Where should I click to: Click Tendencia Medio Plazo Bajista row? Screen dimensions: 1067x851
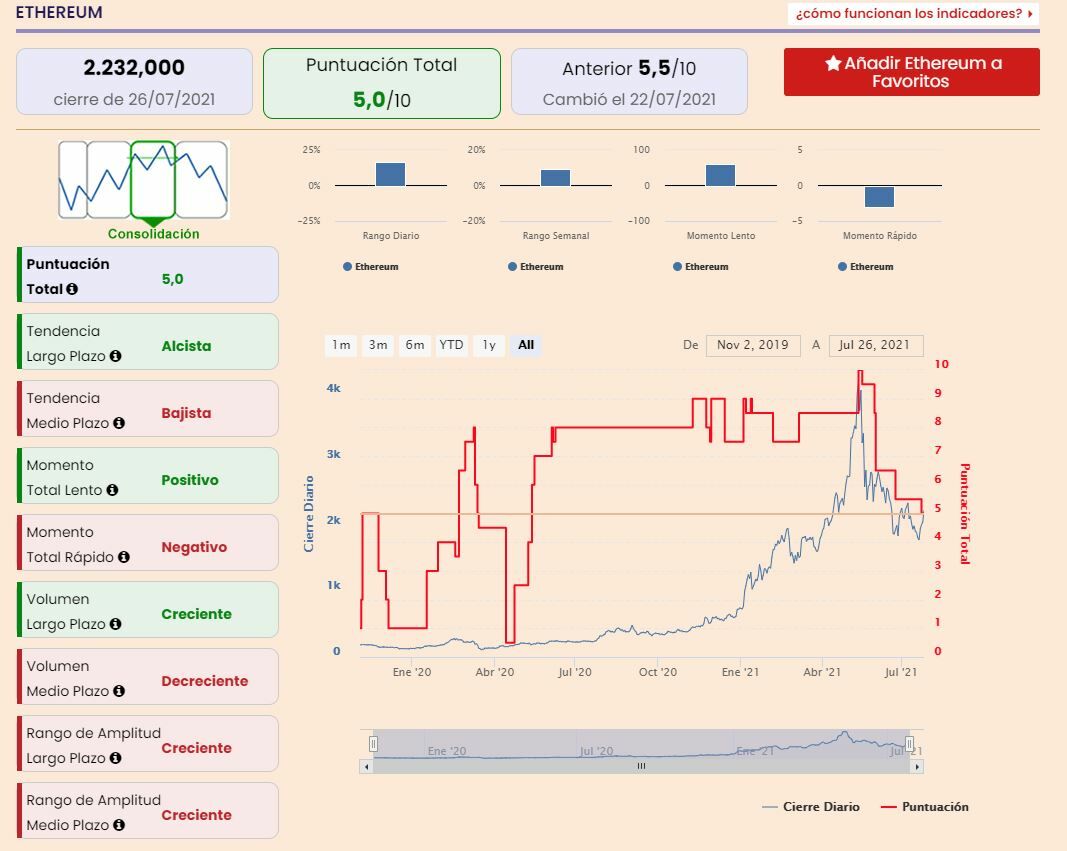click(x=148, y=408)
